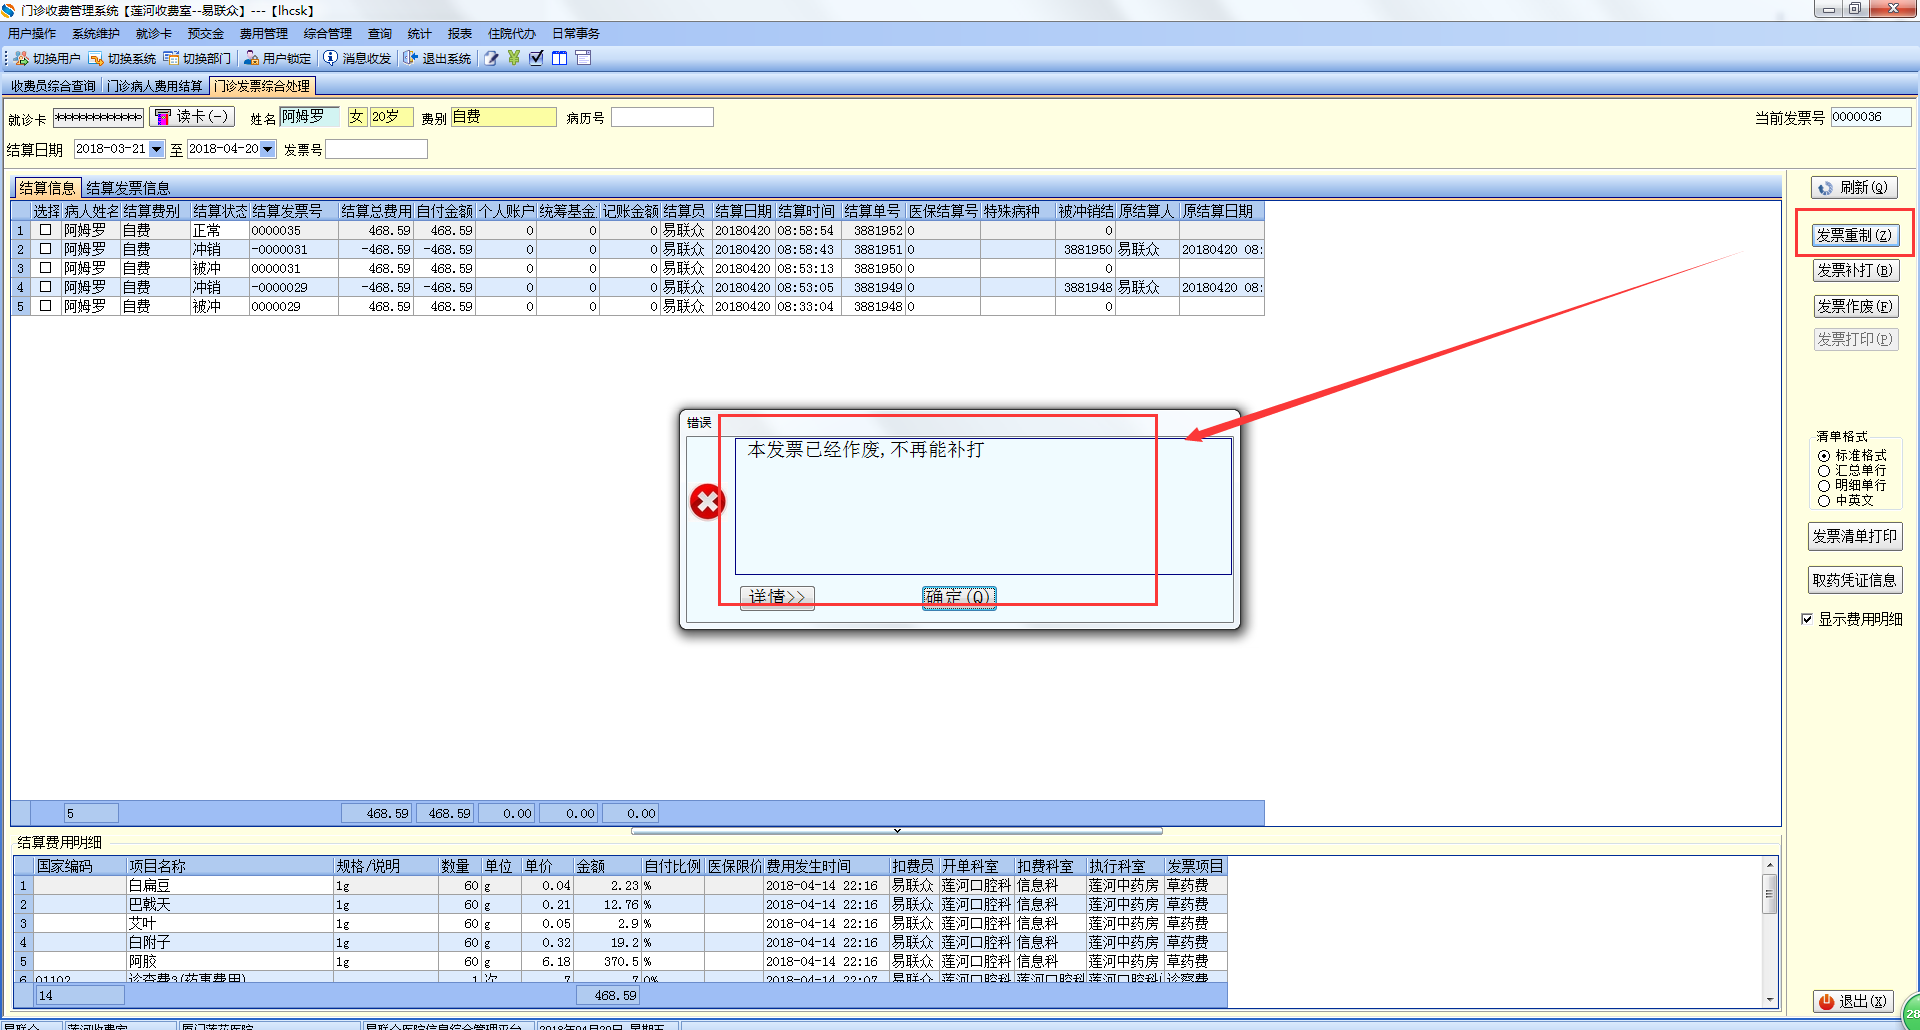1920x1030 pixels.
Task: Click the 发票作废(F) button
Action: pyautogui.click(x=1855, y=306)
